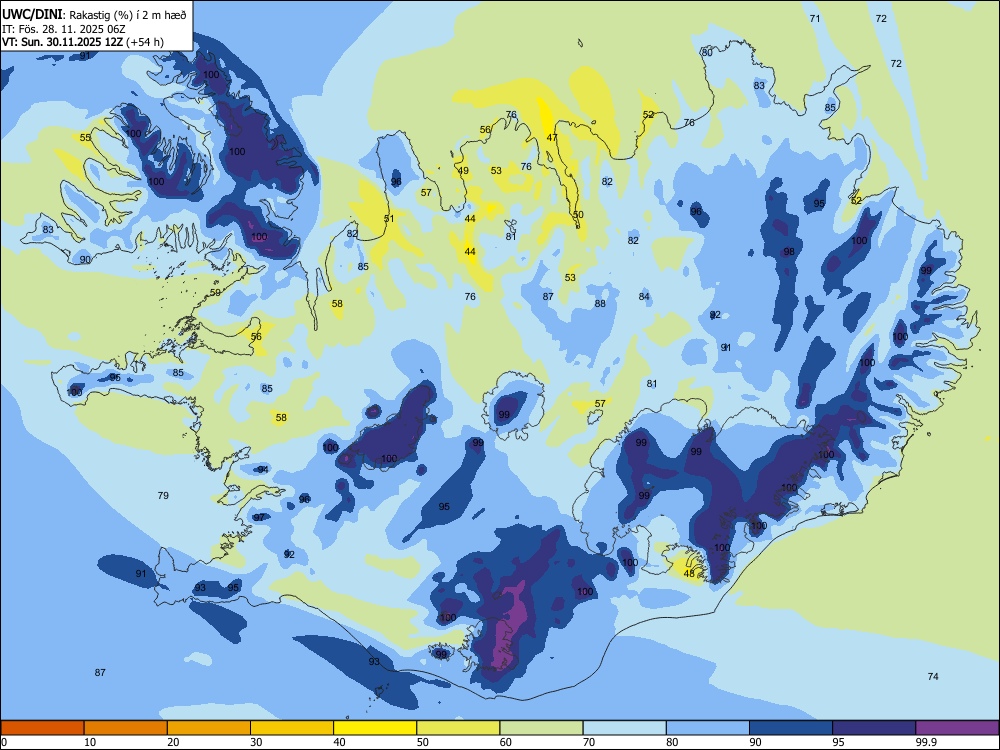Click the map value '94'
The width and height of the screenshot is (1000, 750).
[263, 469]
